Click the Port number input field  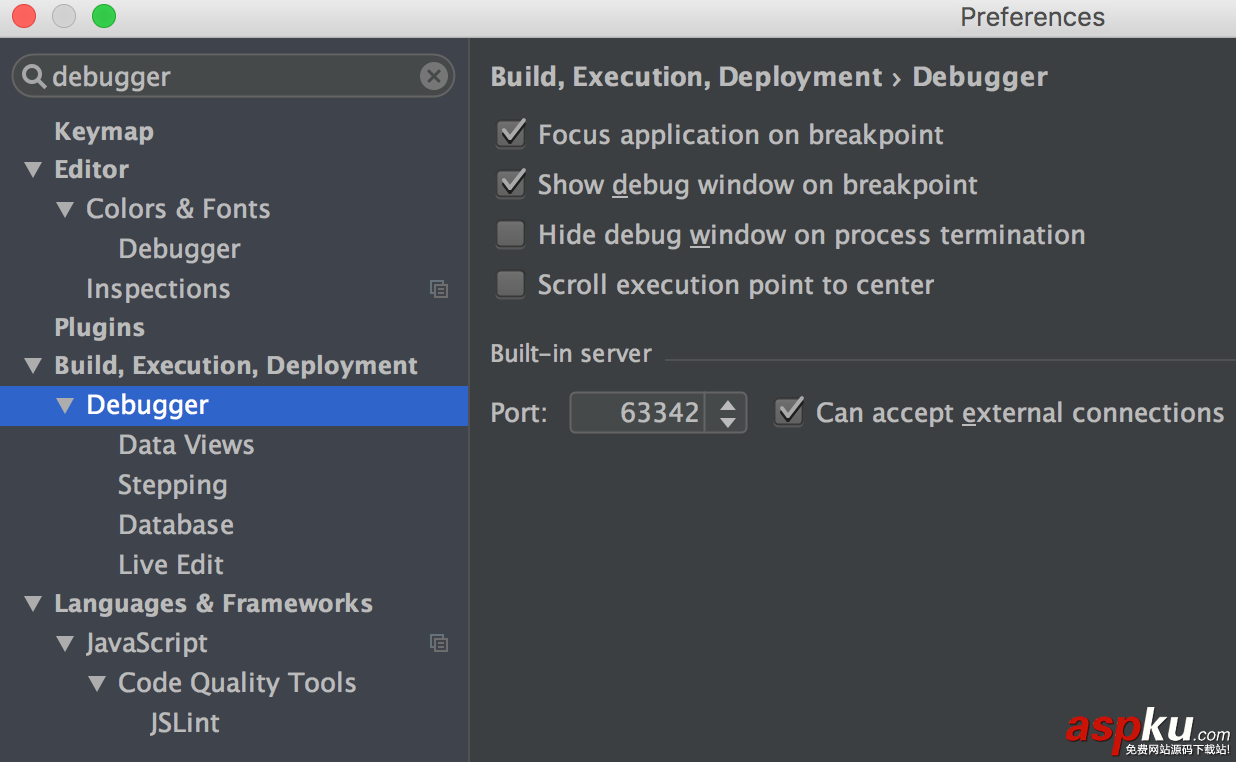point(638,413)
